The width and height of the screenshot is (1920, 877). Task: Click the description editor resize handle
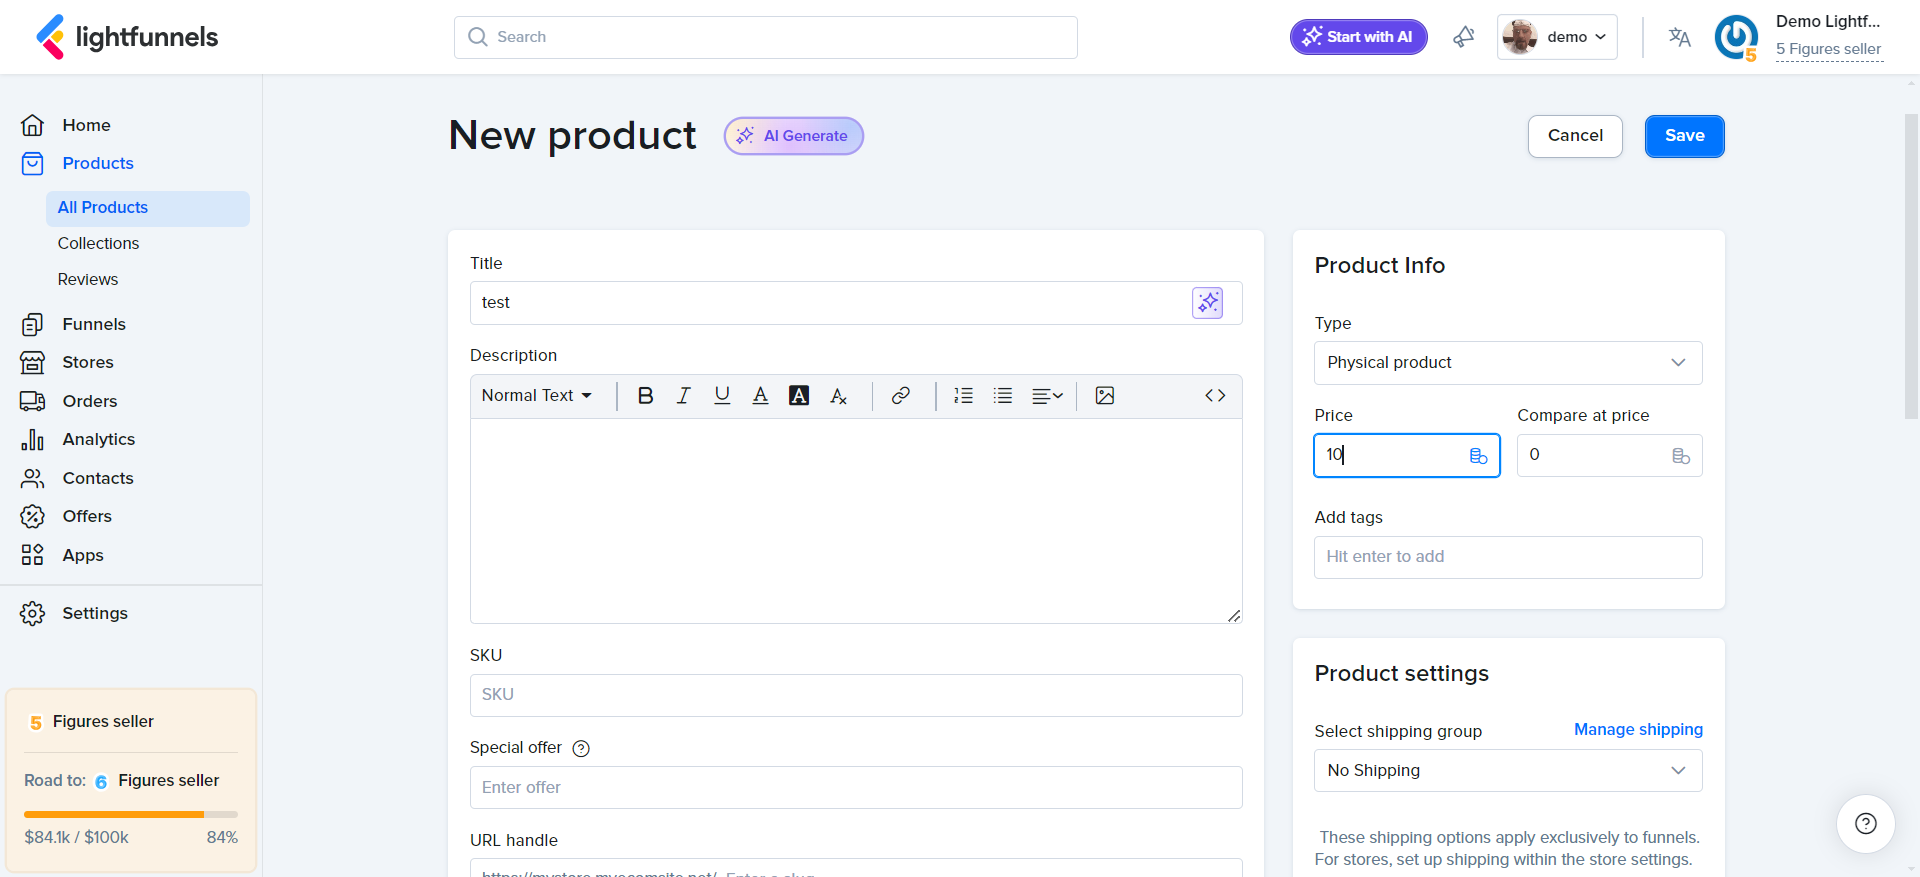tap(1234, 616)
